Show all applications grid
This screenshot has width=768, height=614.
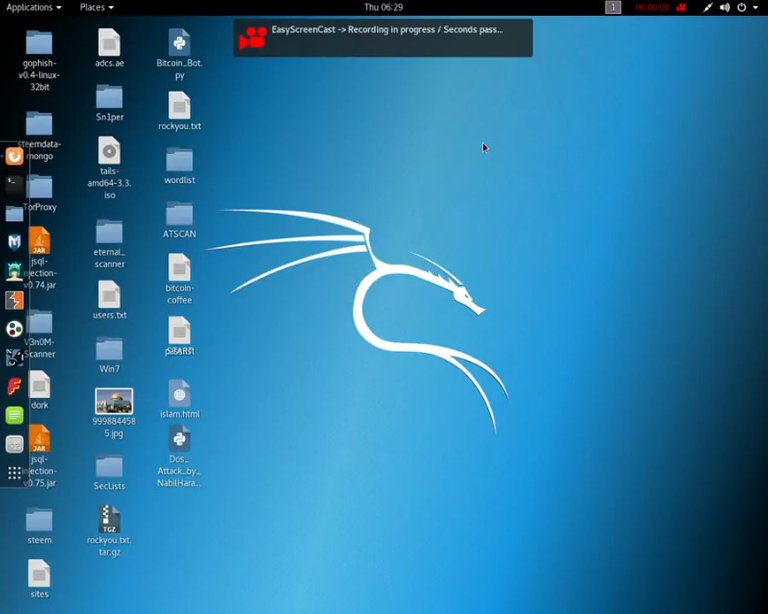(x=14, y=472)
